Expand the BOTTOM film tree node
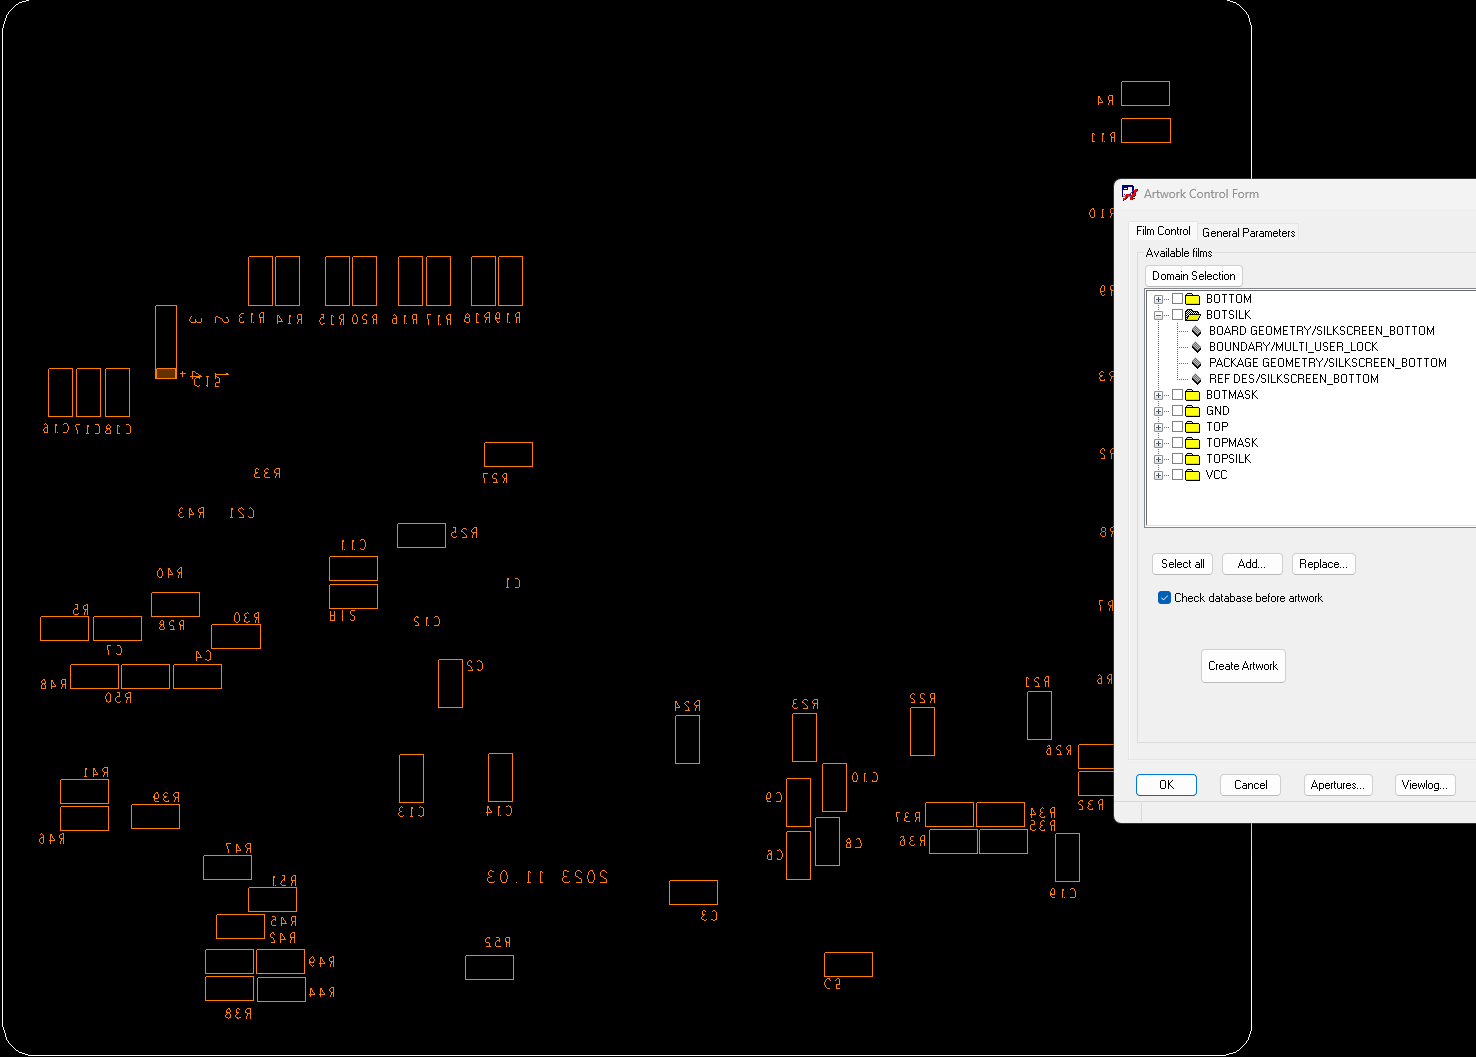1476x1057 pixels. [x=1158, y=299]
